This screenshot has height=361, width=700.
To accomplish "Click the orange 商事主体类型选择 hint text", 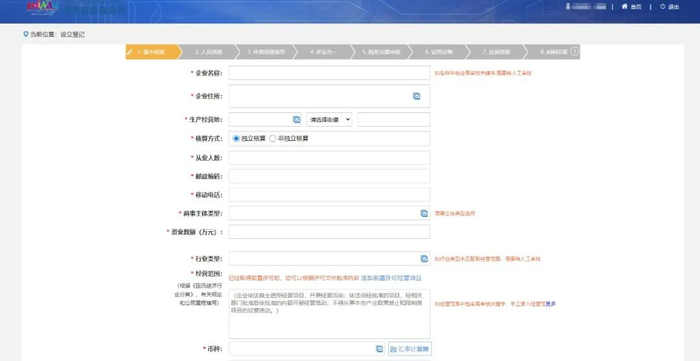I will pyautogui.click(x=455, y=214).
